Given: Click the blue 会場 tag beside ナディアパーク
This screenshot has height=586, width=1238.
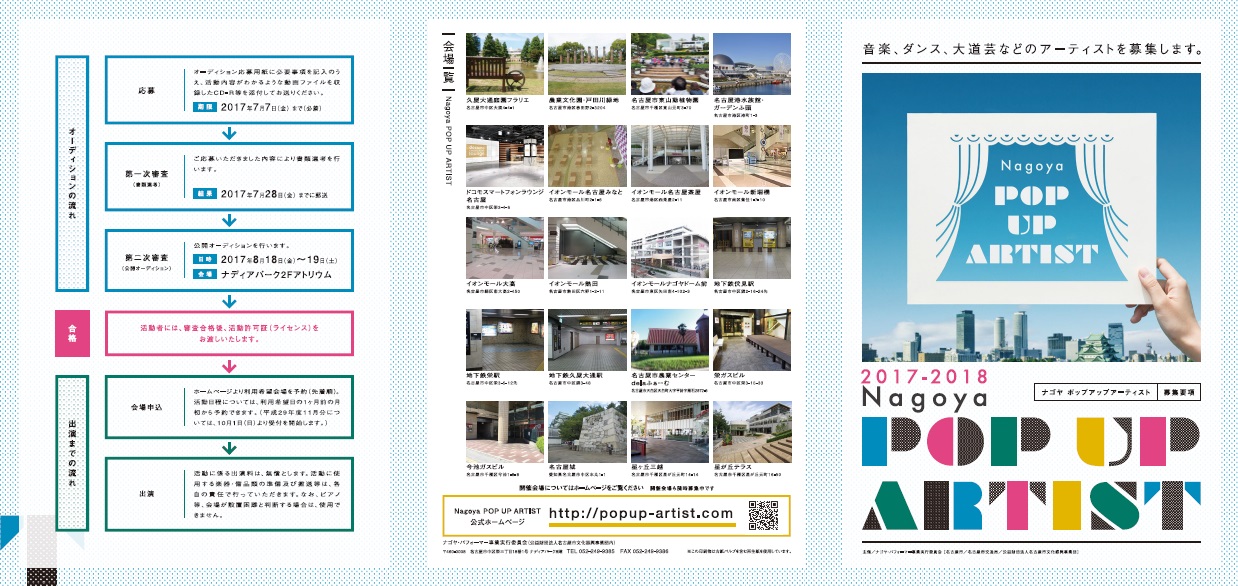Looking at the screenshot, I should pyautogui.click(x=203, y=274).
